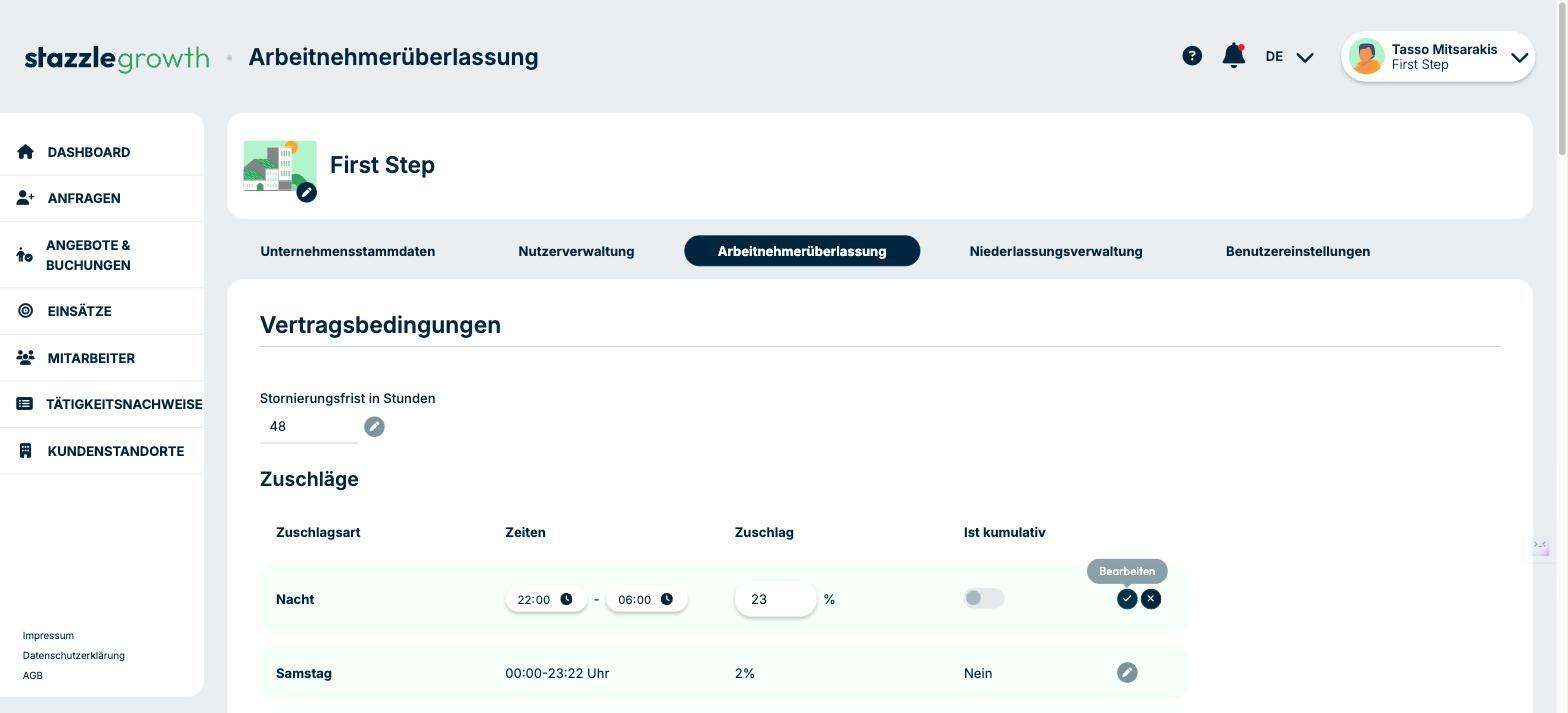1568x713 pixels.
Task: Click the Samstag 2% Zuschlag value
Action: [x=745, y=673]
